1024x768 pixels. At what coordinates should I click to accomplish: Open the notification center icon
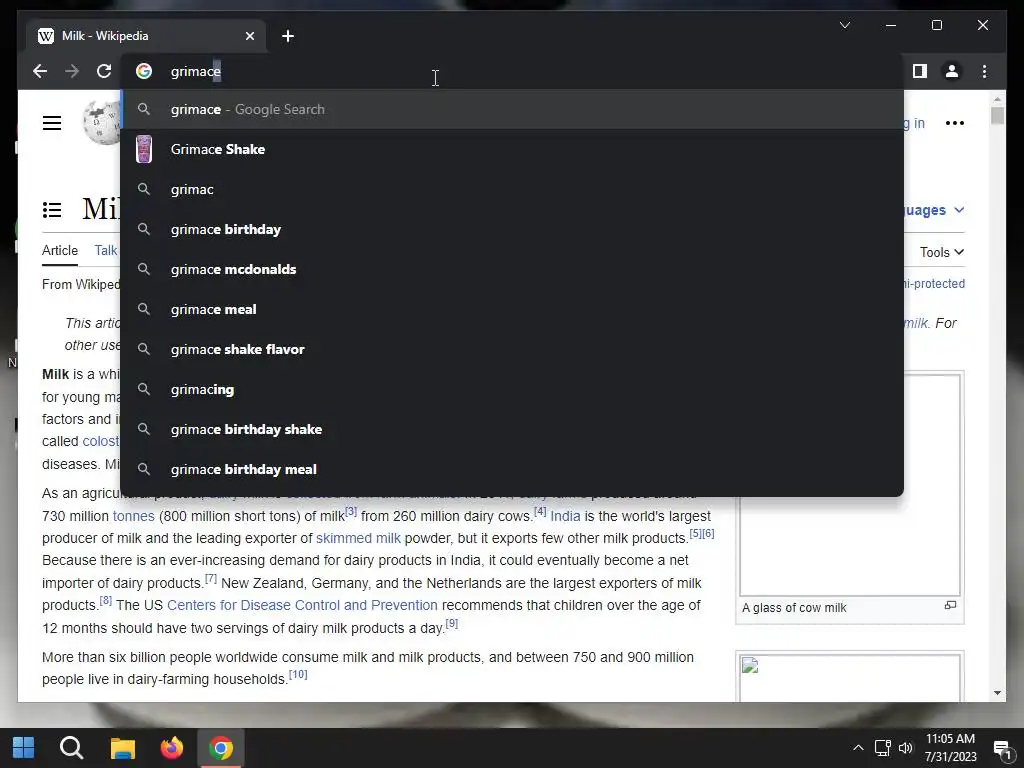pos(1002,748)
